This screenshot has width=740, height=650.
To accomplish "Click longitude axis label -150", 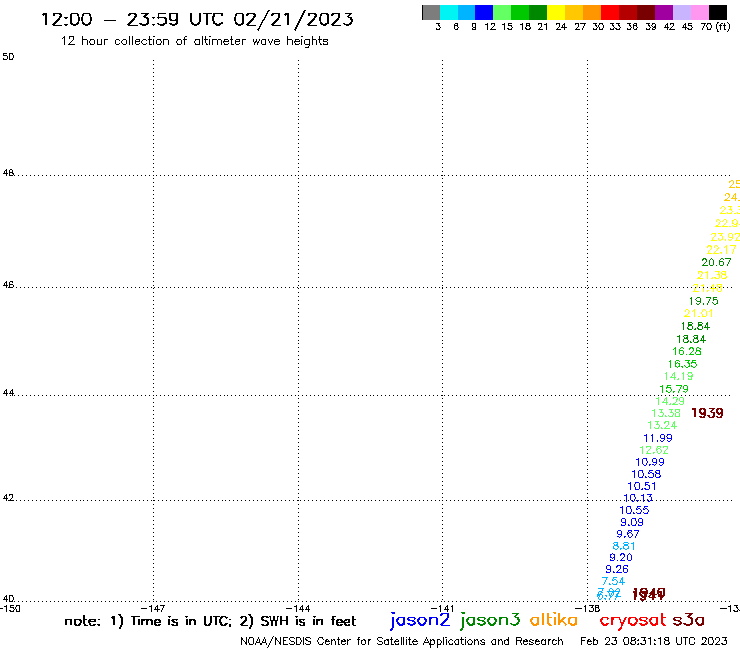I will [x=10, y=608].
